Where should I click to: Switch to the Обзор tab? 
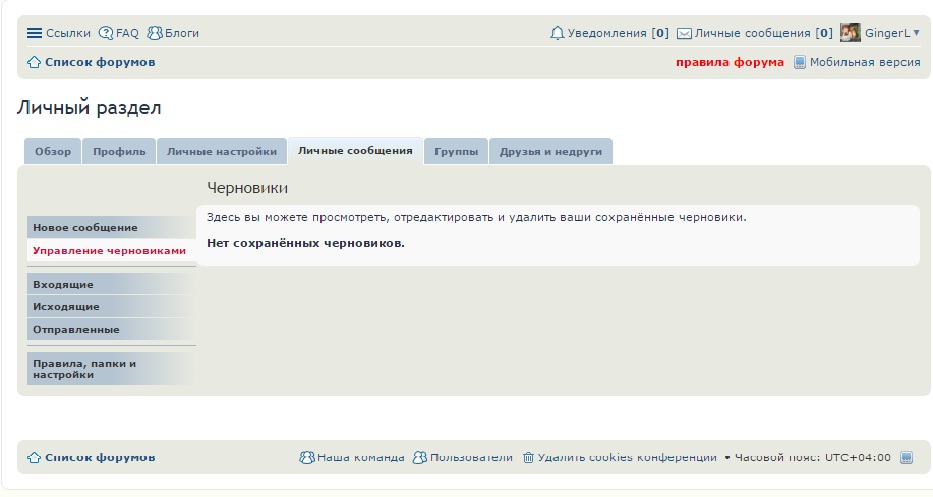(x=53, y=152)
